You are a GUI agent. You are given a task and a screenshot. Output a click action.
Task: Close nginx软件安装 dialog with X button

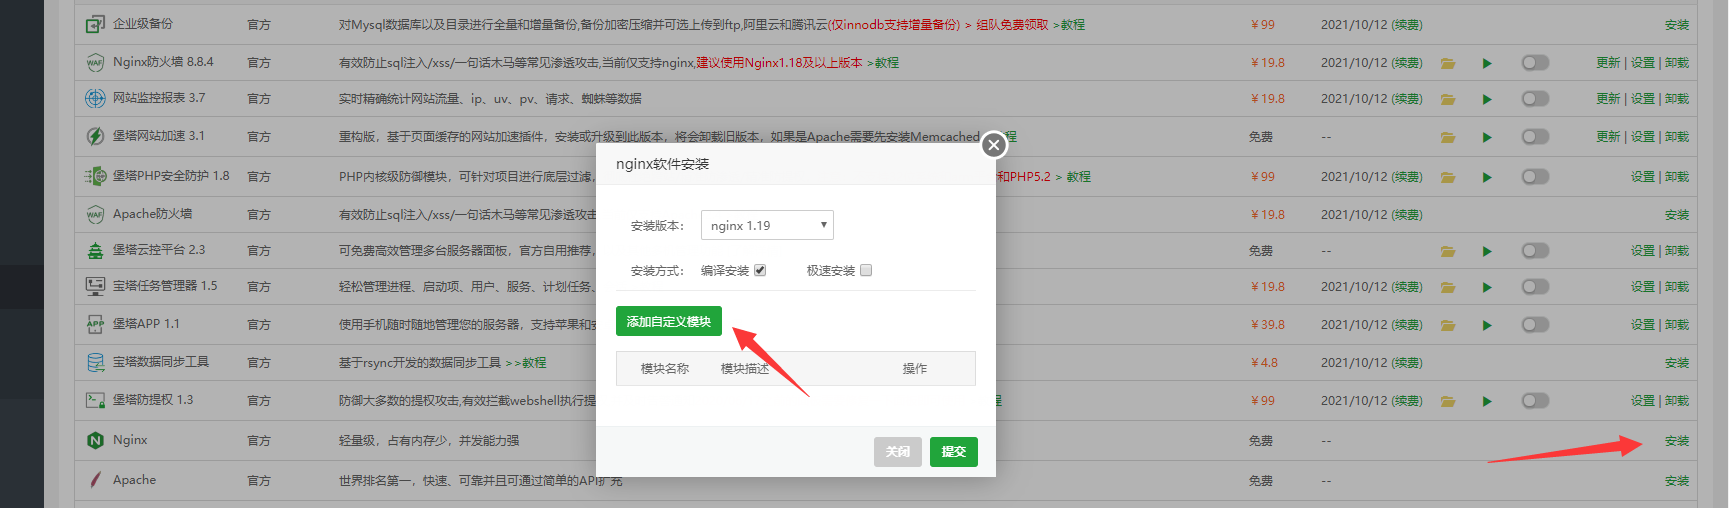(993, 145)
